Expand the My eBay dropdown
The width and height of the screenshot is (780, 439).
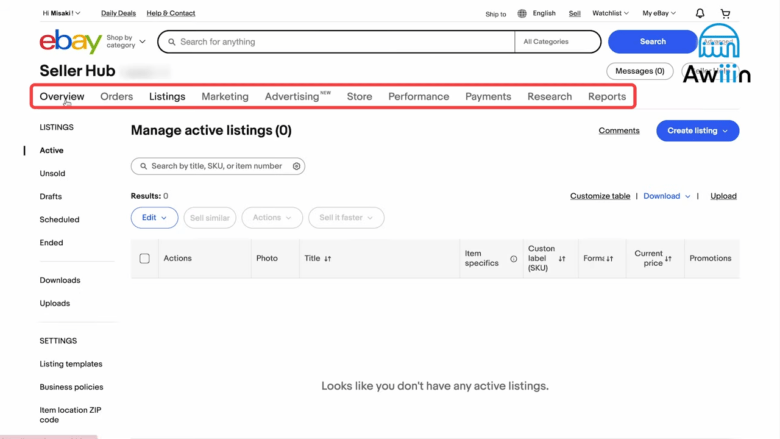point(659,13)
